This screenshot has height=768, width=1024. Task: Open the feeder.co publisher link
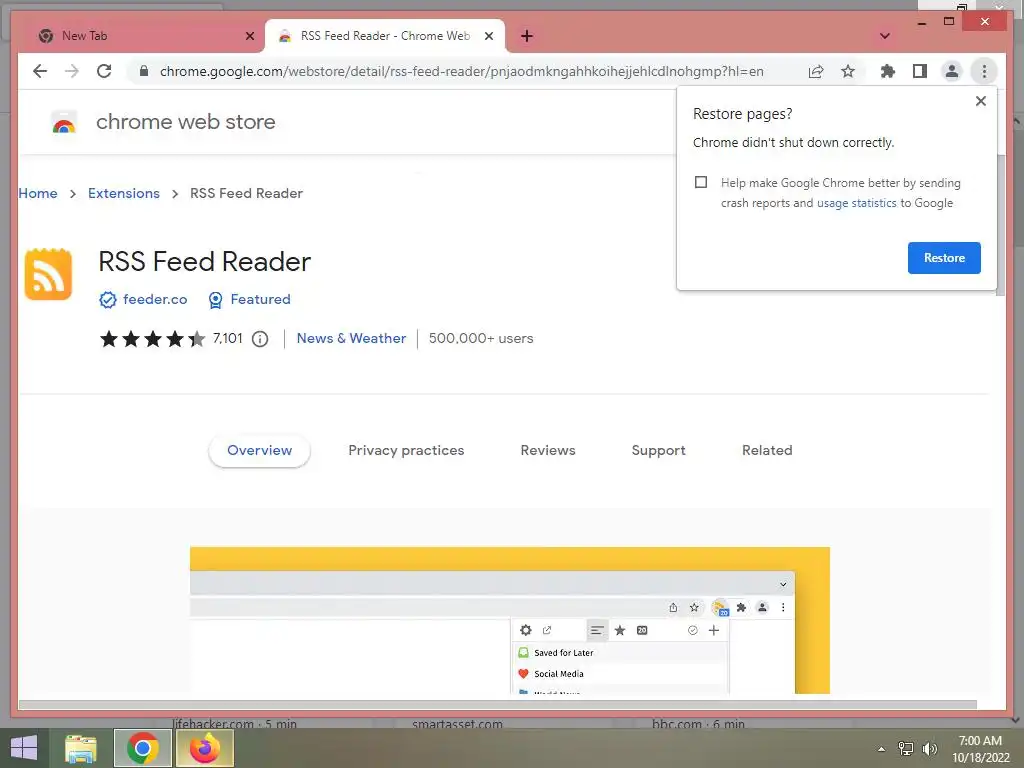tap(155, 299)
